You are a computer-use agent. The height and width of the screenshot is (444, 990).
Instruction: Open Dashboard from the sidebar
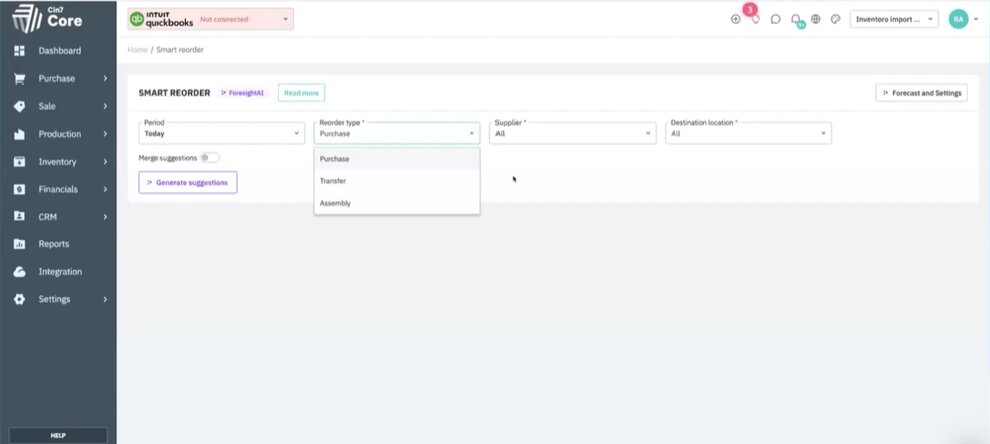point(59,51)
